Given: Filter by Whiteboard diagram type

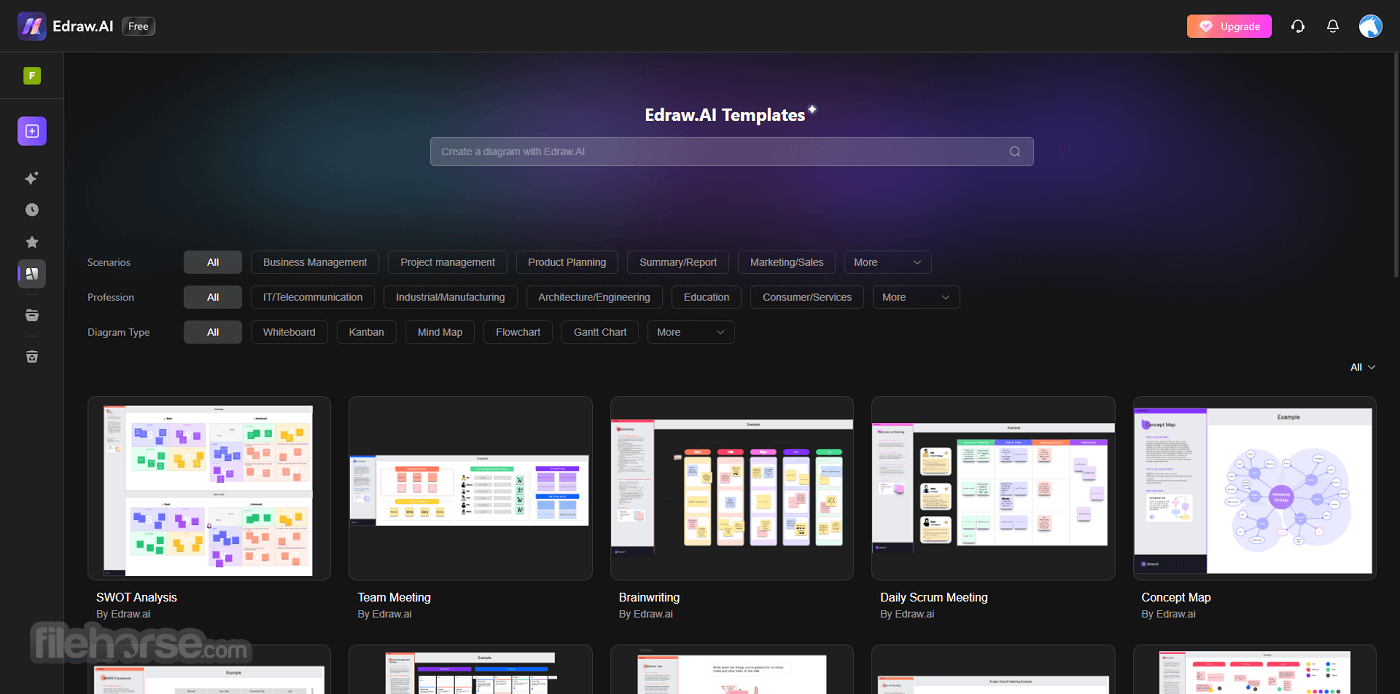Looking at the screenshot, I should 289,332.
